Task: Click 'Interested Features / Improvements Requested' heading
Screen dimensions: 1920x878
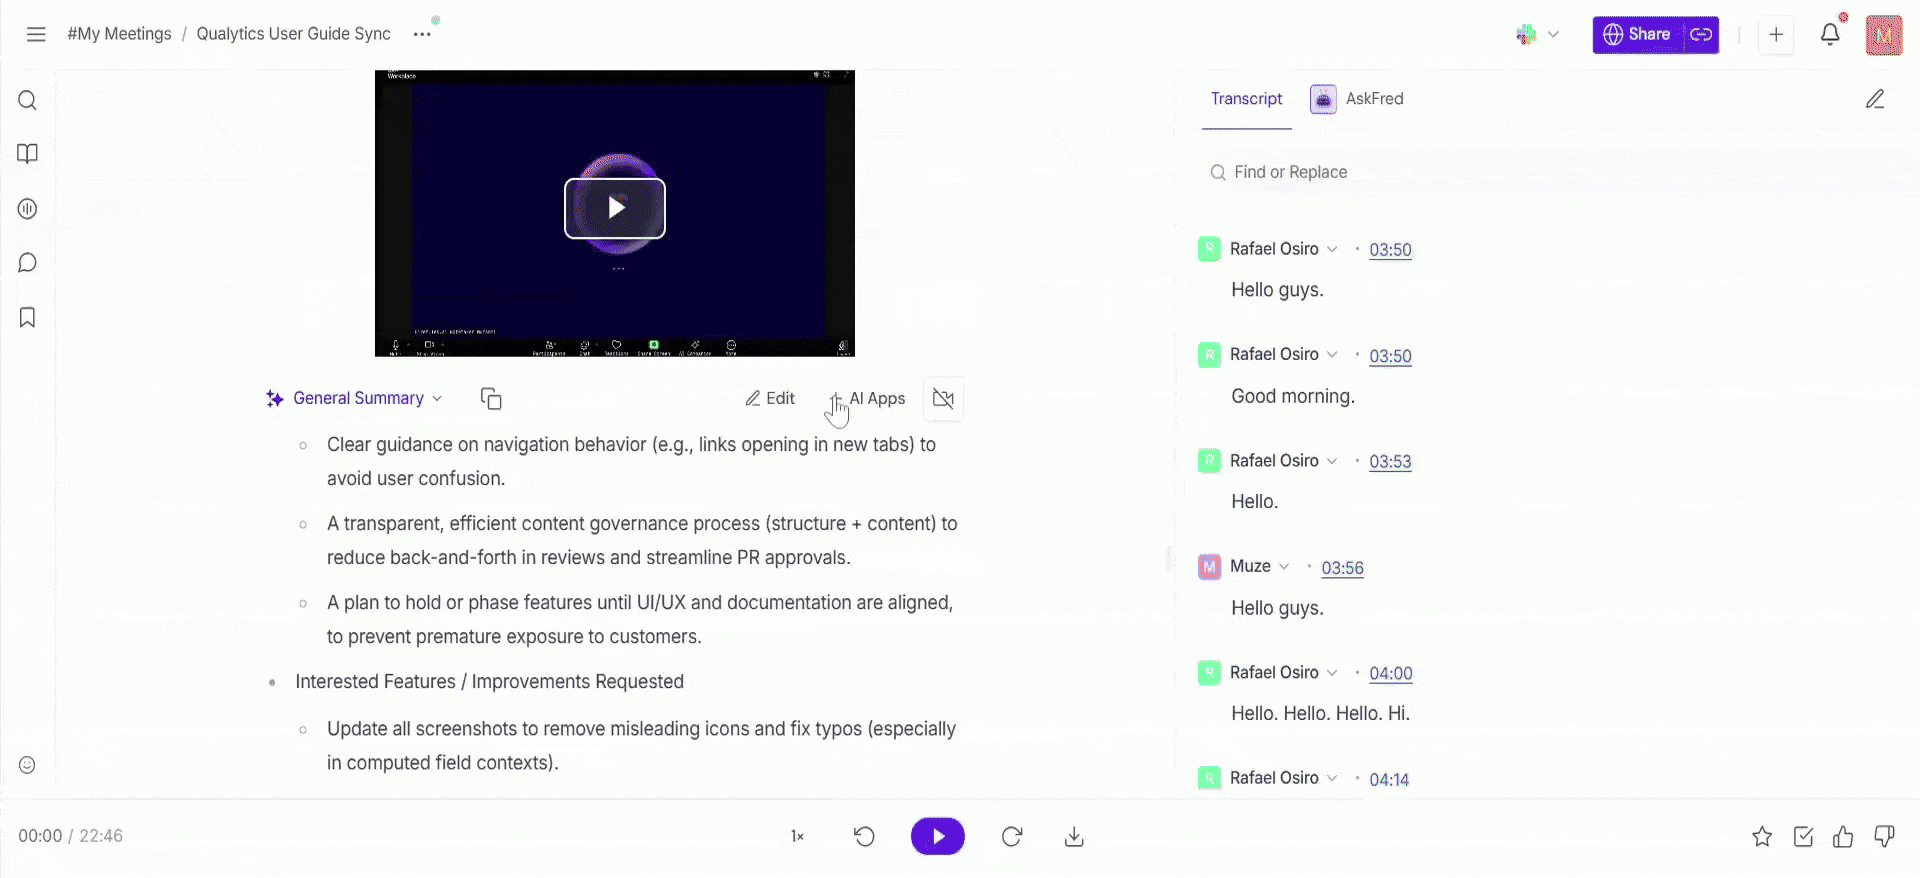Action: [489, 682]
